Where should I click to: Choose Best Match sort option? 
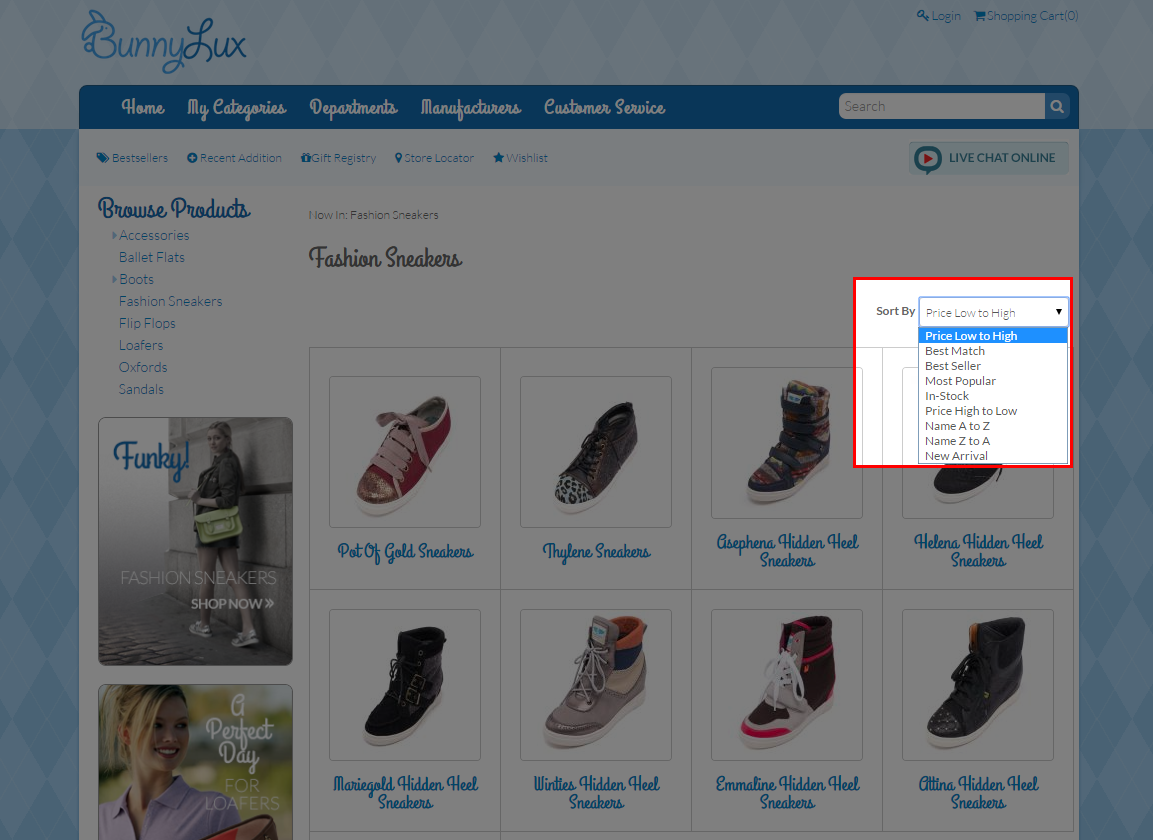[993, 351]
